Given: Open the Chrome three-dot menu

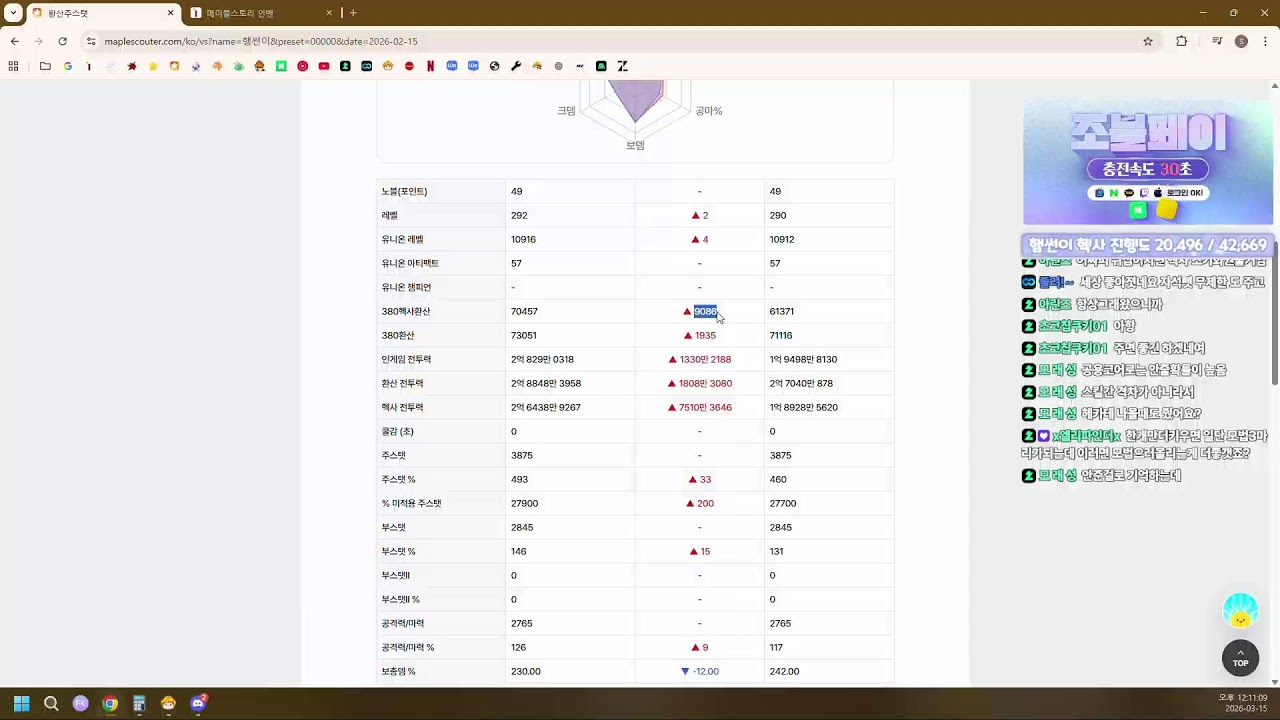Looking at the screenshot, I should pos(1265,41).
